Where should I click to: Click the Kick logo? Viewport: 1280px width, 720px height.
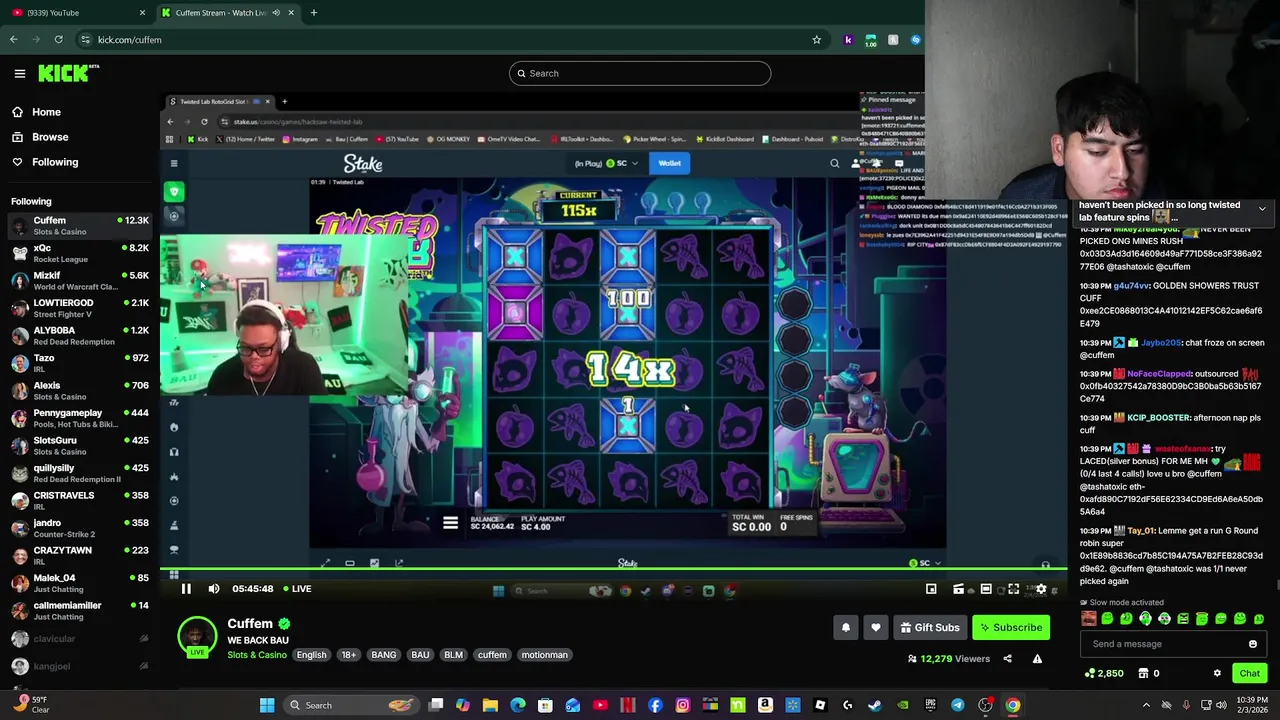click(x=68, y=73)
